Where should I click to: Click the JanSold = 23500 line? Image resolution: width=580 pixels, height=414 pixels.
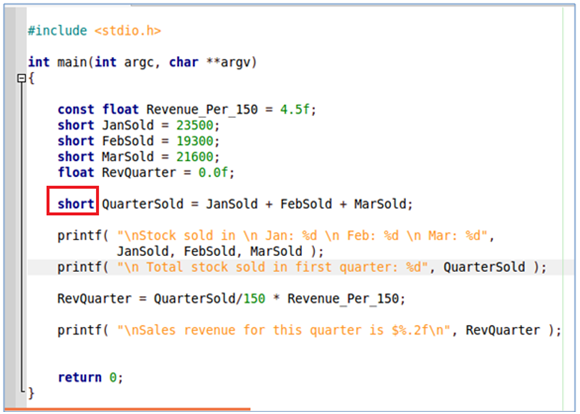tap(139, 125)
